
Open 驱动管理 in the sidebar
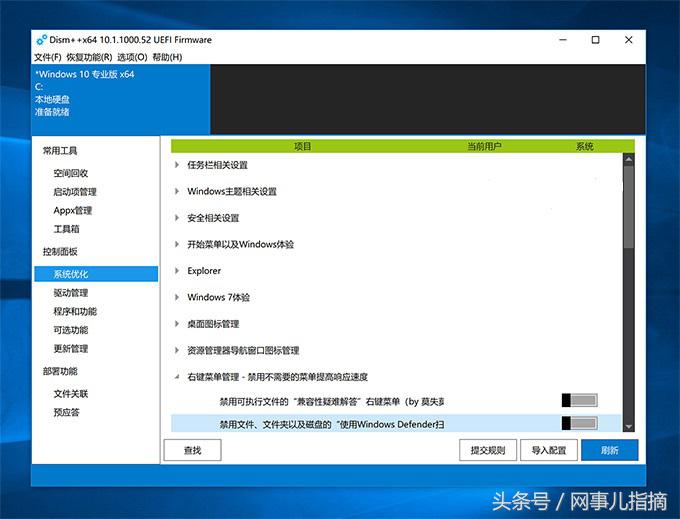71,293
